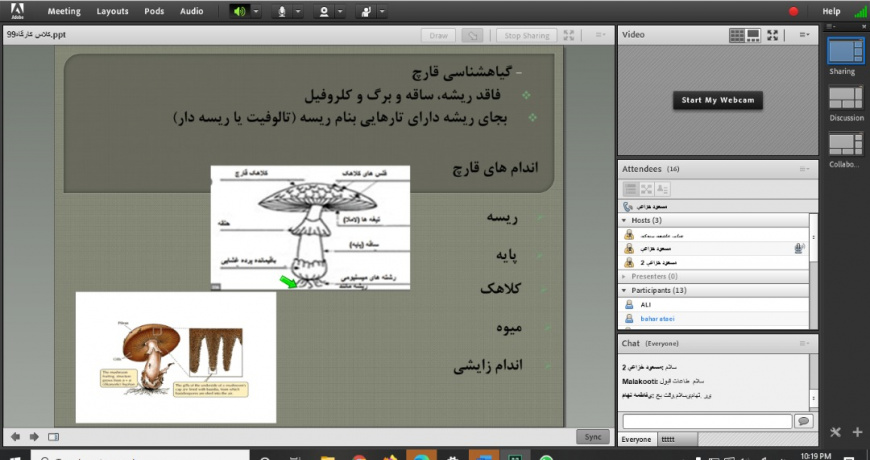
Task: Select the attendee status view icon
Action: (662, 189)
